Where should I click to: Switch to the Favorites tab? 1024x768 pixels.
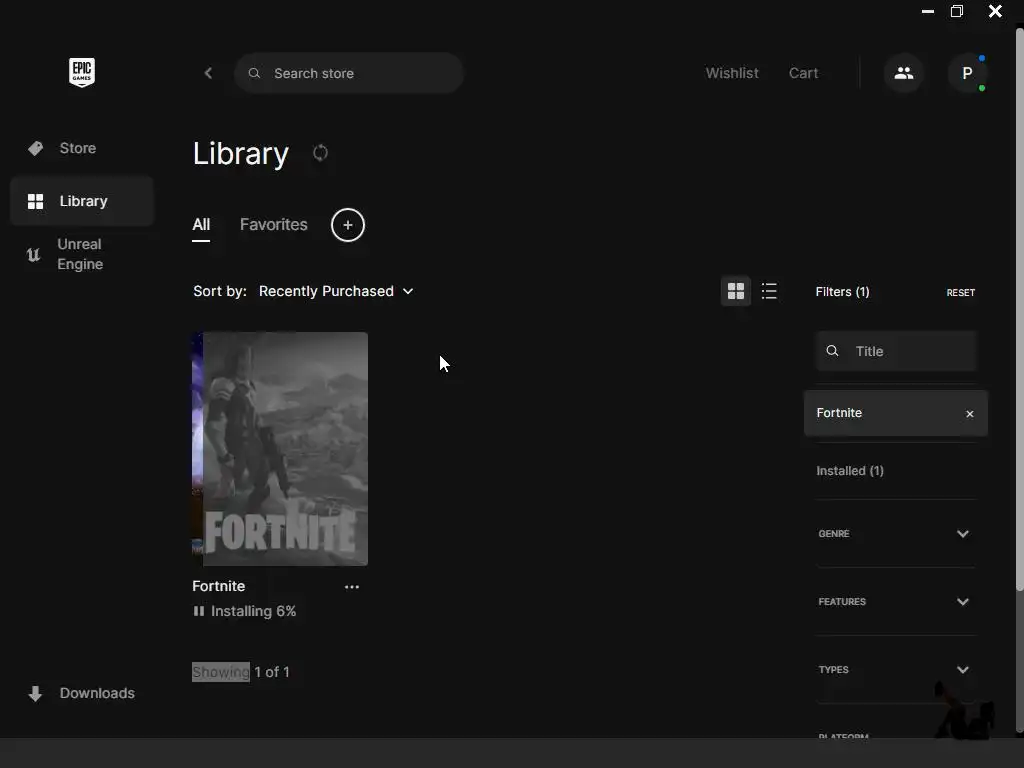(274, 225)
